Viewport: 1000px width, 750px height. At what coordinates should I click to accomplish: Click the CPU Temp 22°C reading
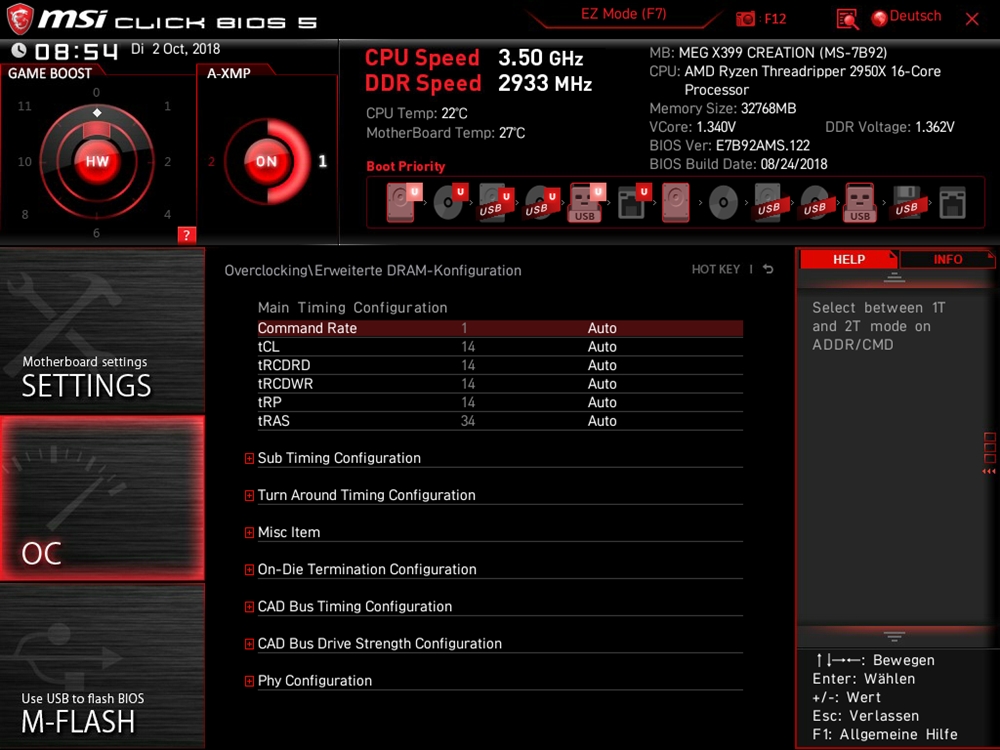pos(416,114)
